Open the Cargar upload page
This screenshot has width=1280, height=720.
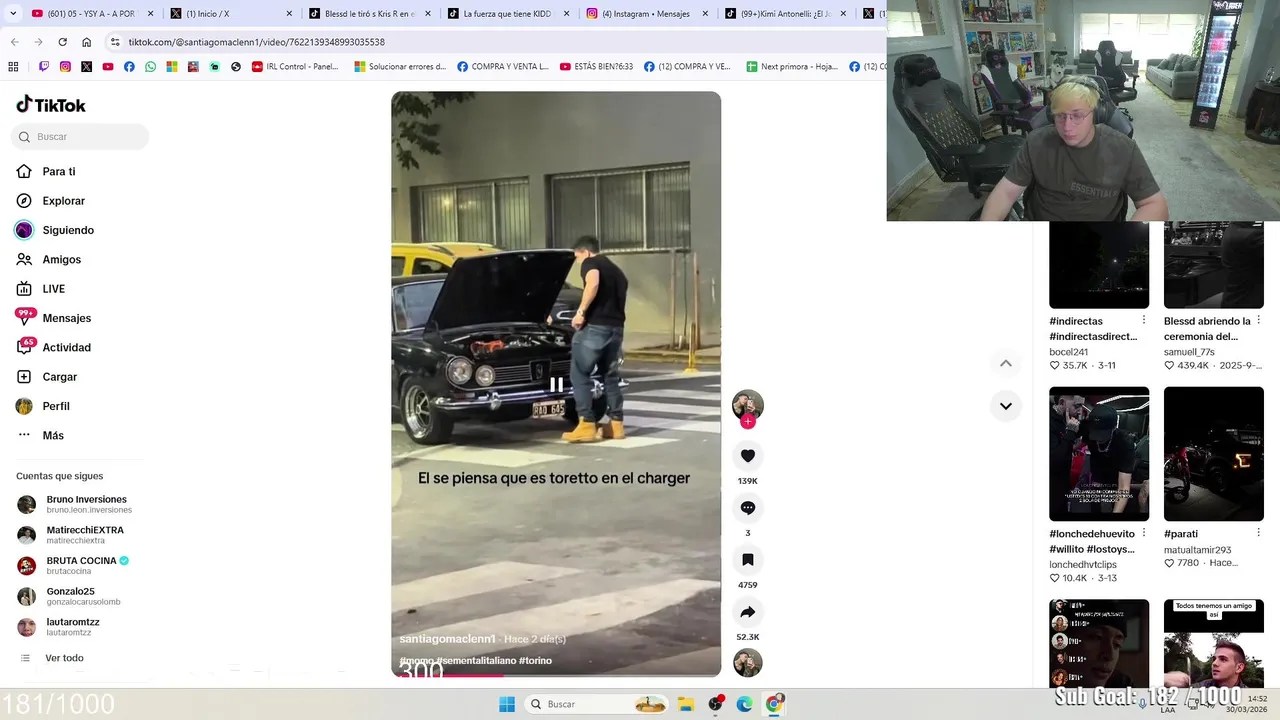pos(47,377)
